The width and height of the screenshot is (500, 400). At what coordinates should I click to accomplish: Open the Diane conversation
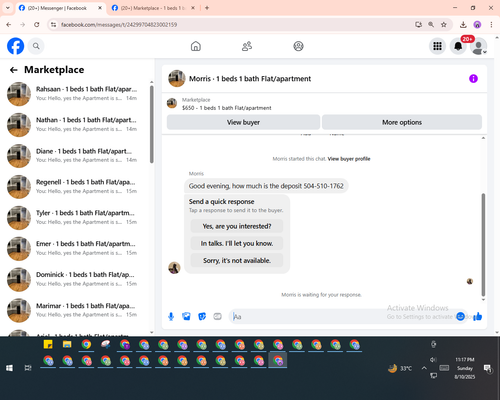coord(77,156)
